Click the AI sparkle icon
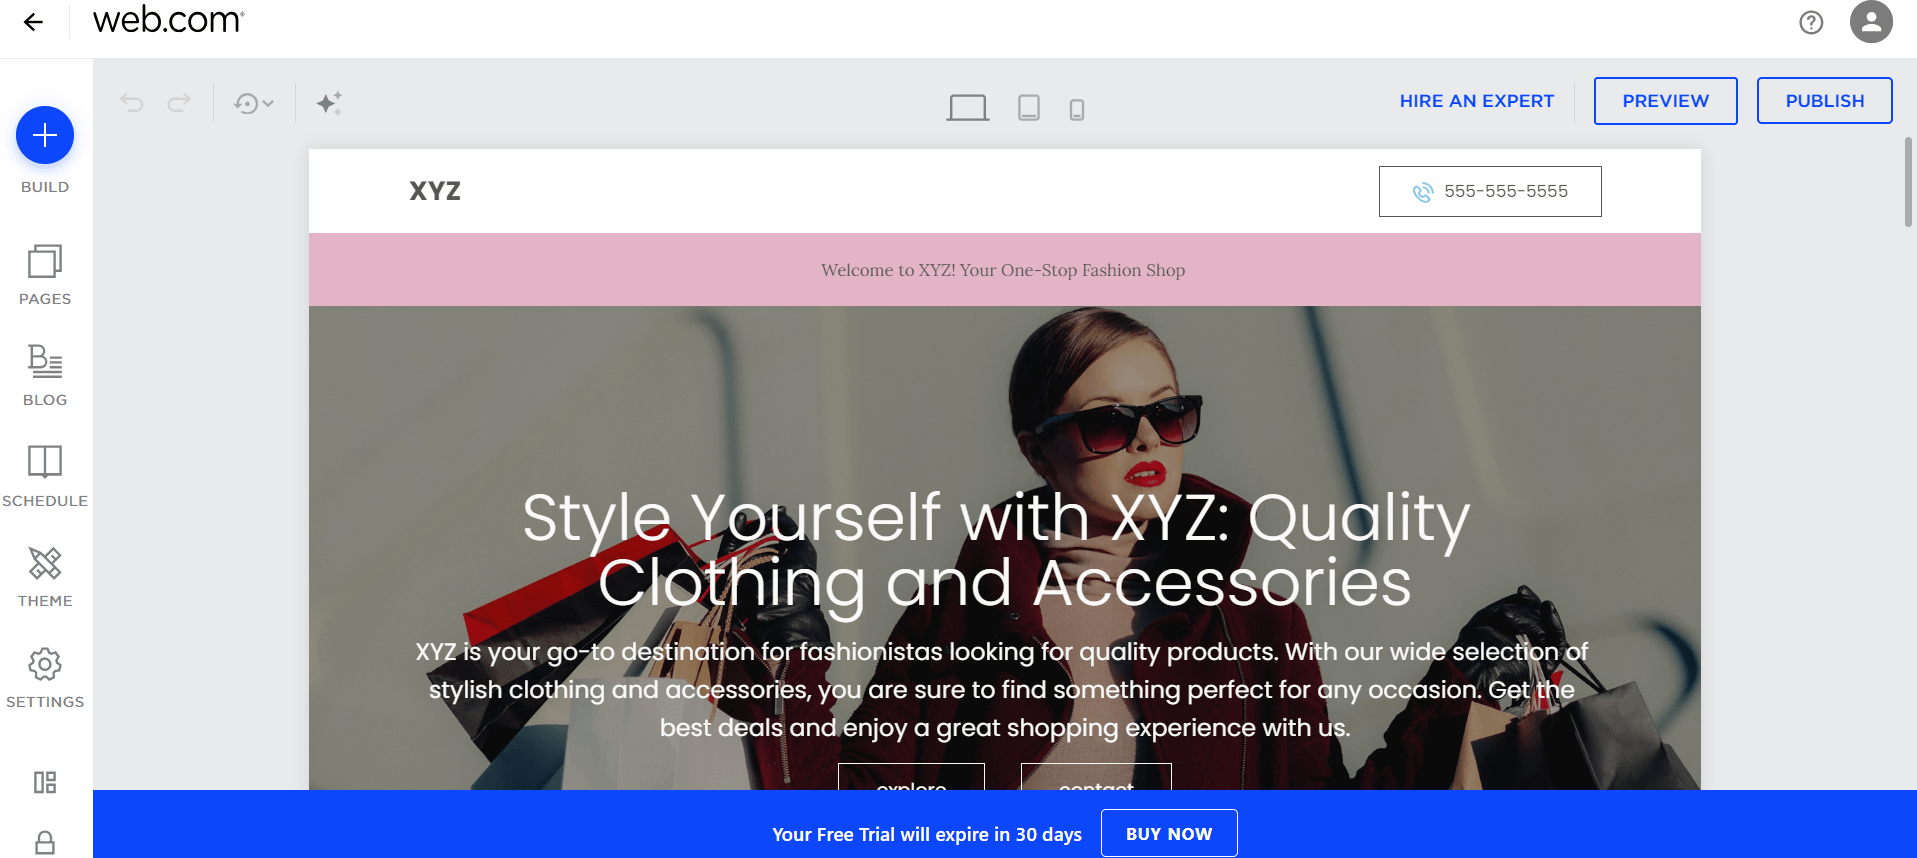1917x858 pixels. click(329, 103)
